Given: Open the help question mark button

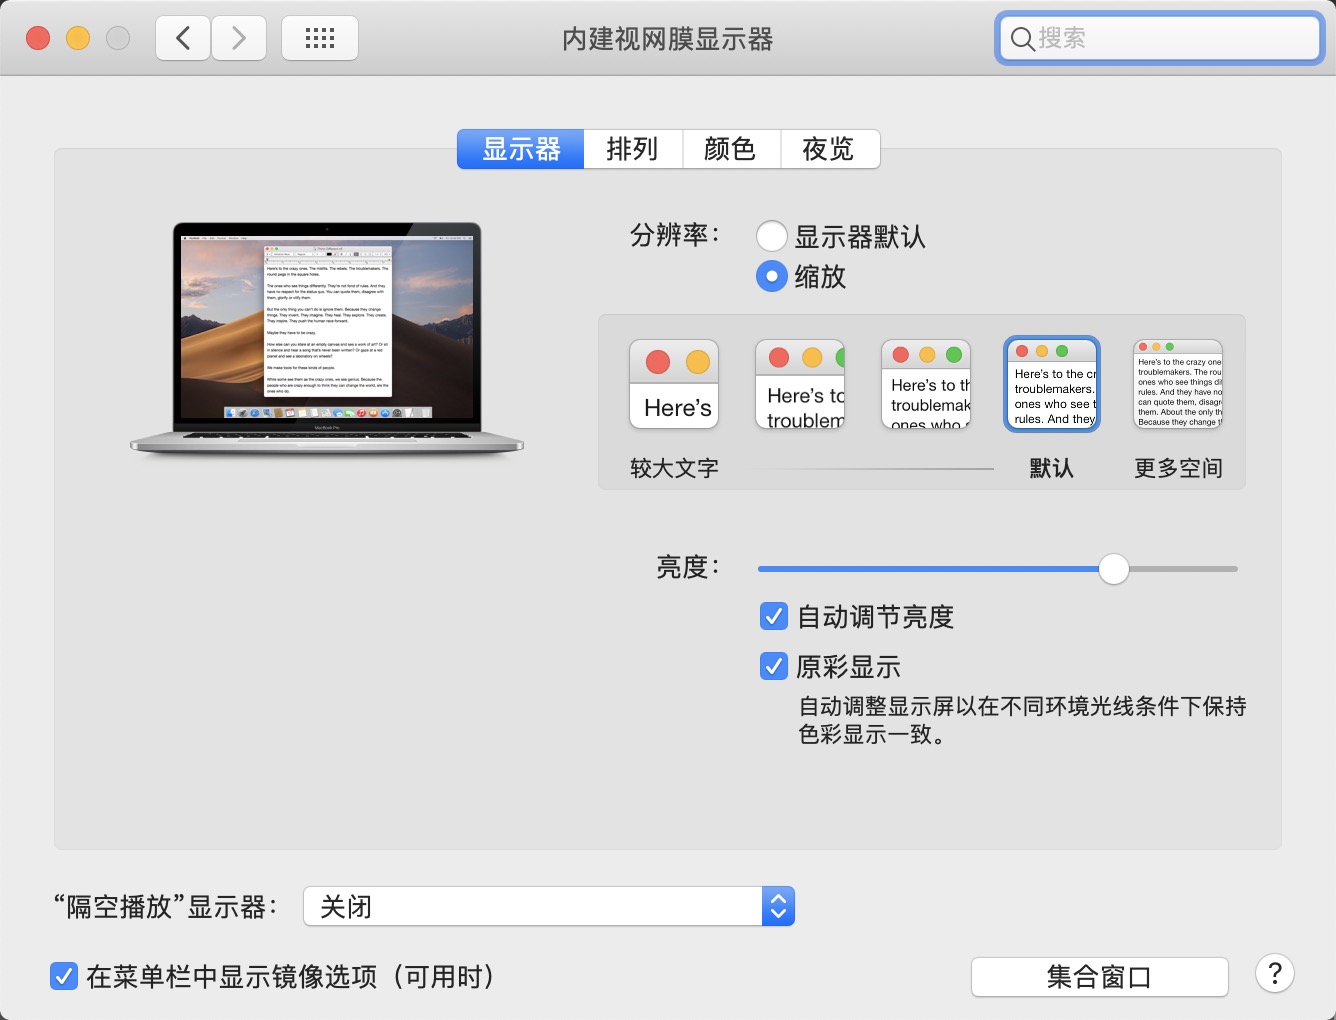Looking at the screenshot, I should click(x=1275, y=974).
